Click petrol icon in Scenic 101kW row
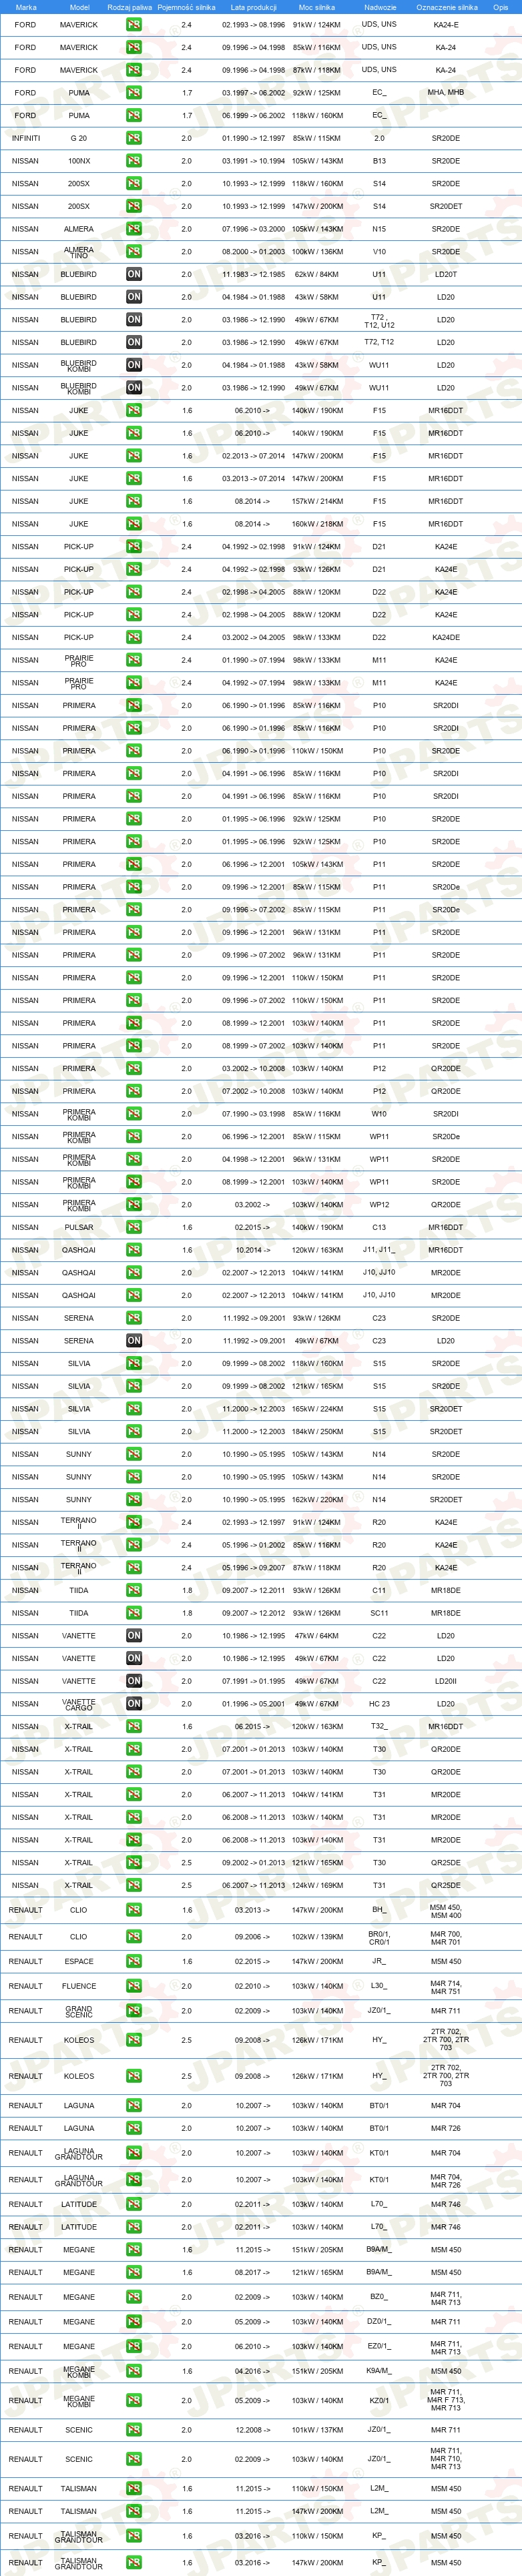This screenshot has height=2576, width=522. pyautogui.click(x=134, y=2430)
